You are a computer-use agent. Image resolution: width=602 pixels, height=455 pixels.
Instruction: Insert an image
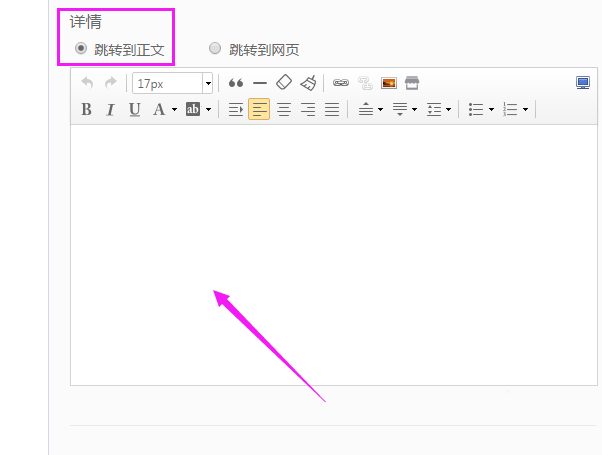coord(389,83)
